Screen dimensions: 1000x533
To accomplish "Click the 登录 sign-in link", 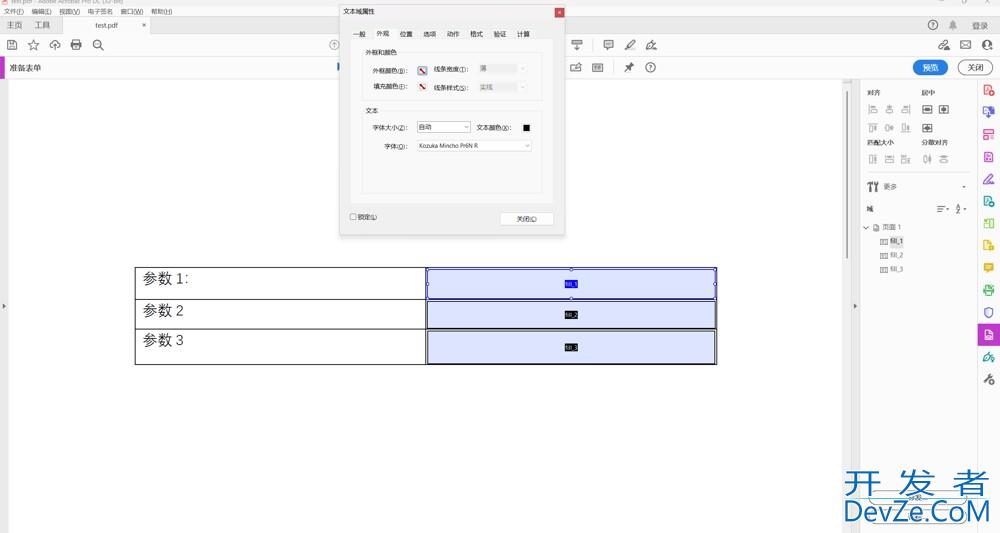I will pos(980,26).
